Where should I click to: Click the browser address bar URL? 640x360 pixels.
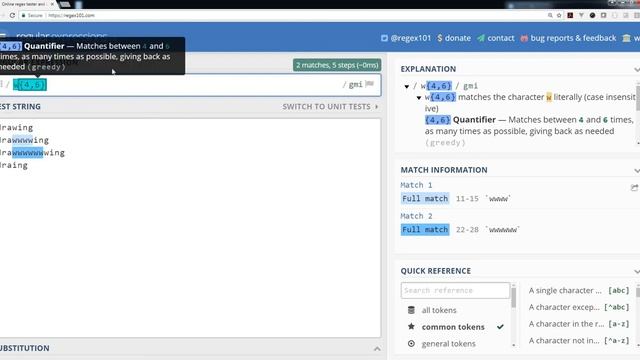71,15
